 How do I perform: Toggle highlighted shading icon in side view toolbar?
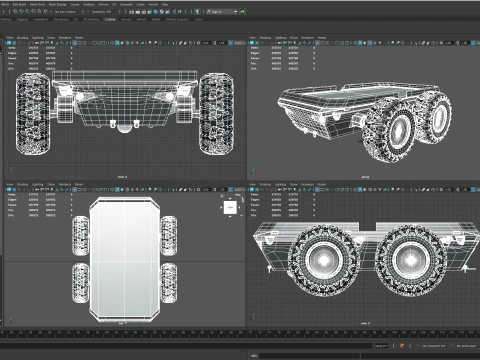click(x=360, y=189)
